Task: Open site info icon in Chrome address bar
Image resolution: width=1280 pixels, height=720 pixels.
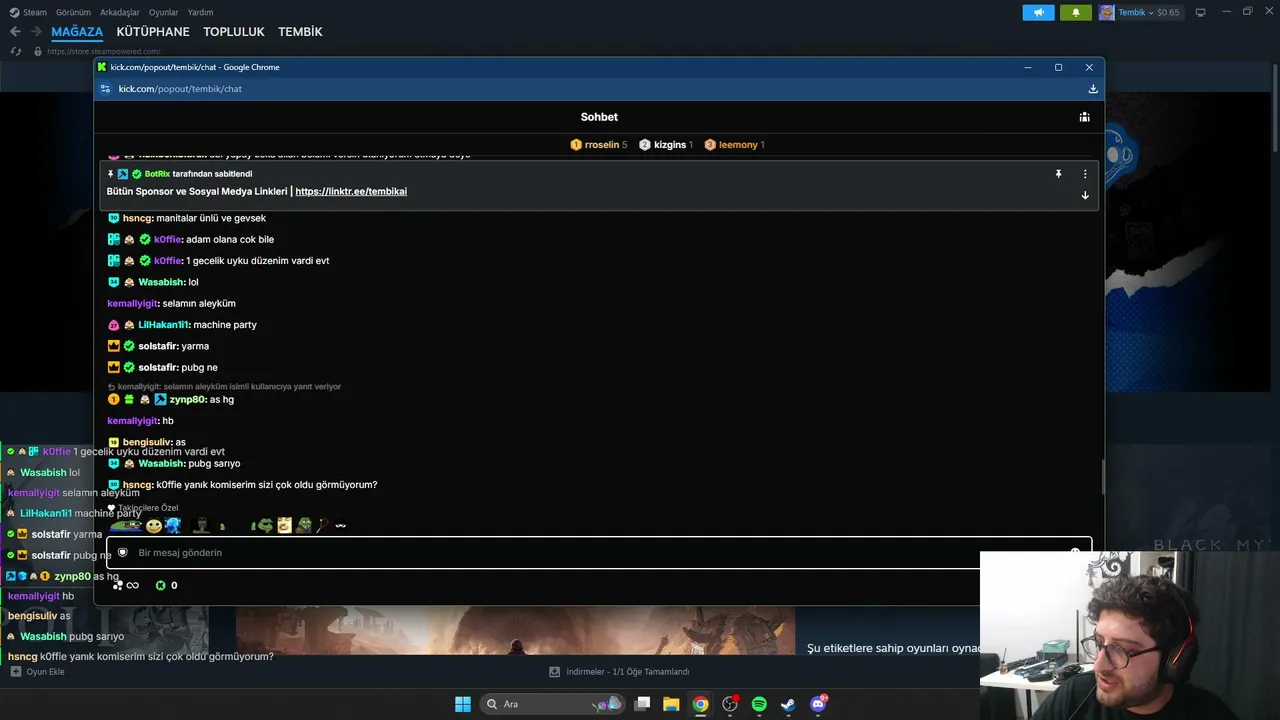Action: tap(105, 89)
